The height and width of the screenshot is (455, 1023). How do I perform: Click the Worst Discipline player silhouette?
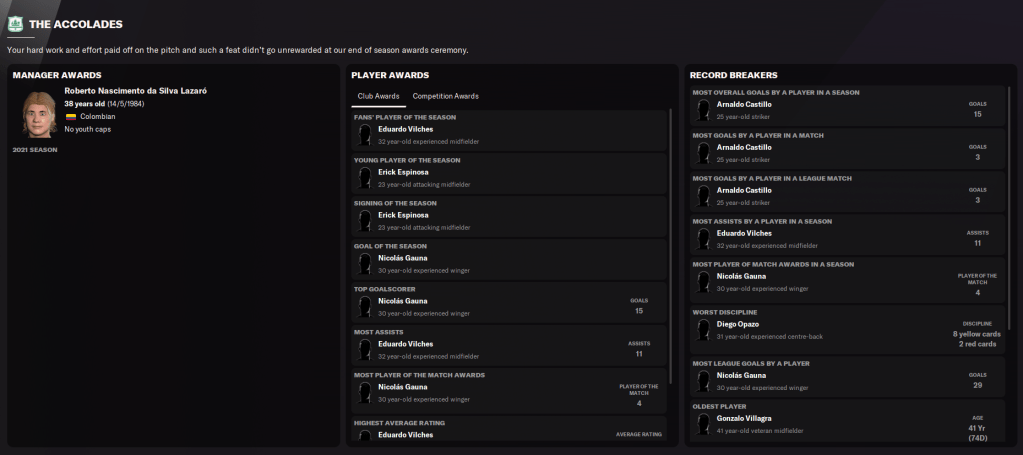click(704, 331)
